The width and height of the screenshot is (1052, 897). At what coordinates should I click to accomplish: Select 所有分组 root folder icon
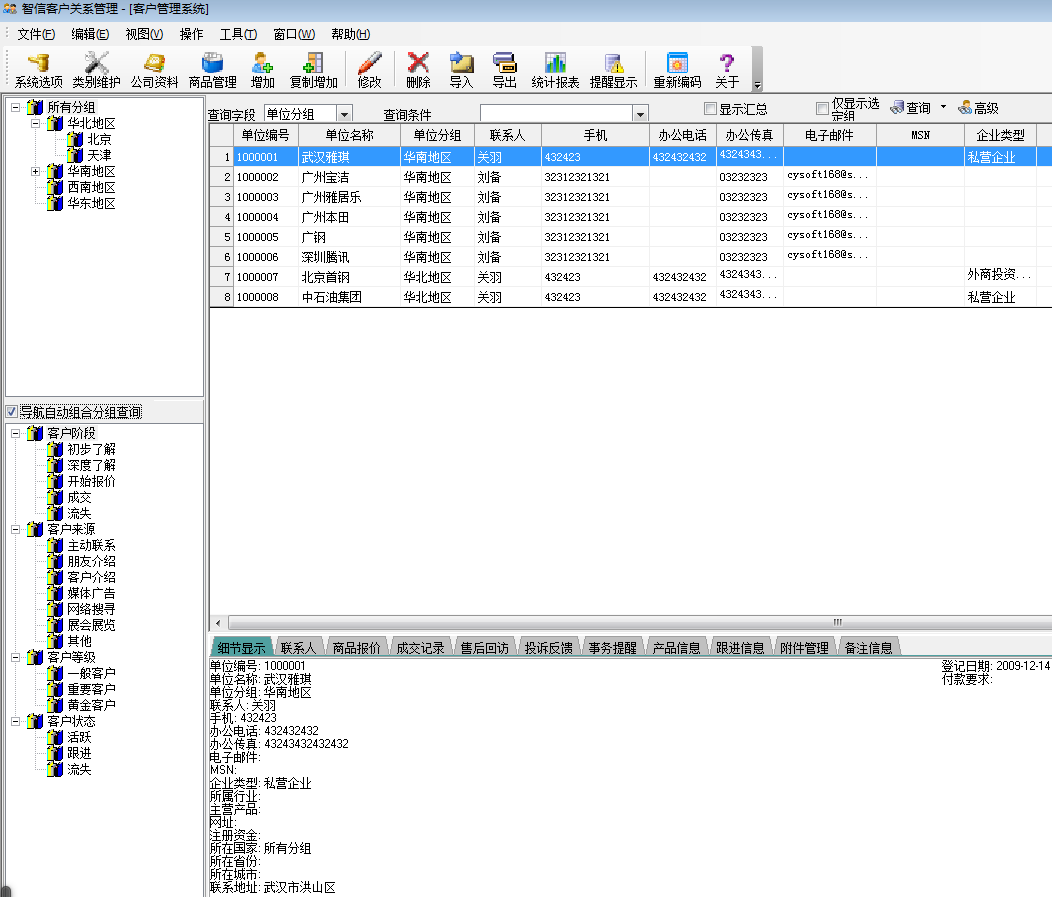[35, 107]
